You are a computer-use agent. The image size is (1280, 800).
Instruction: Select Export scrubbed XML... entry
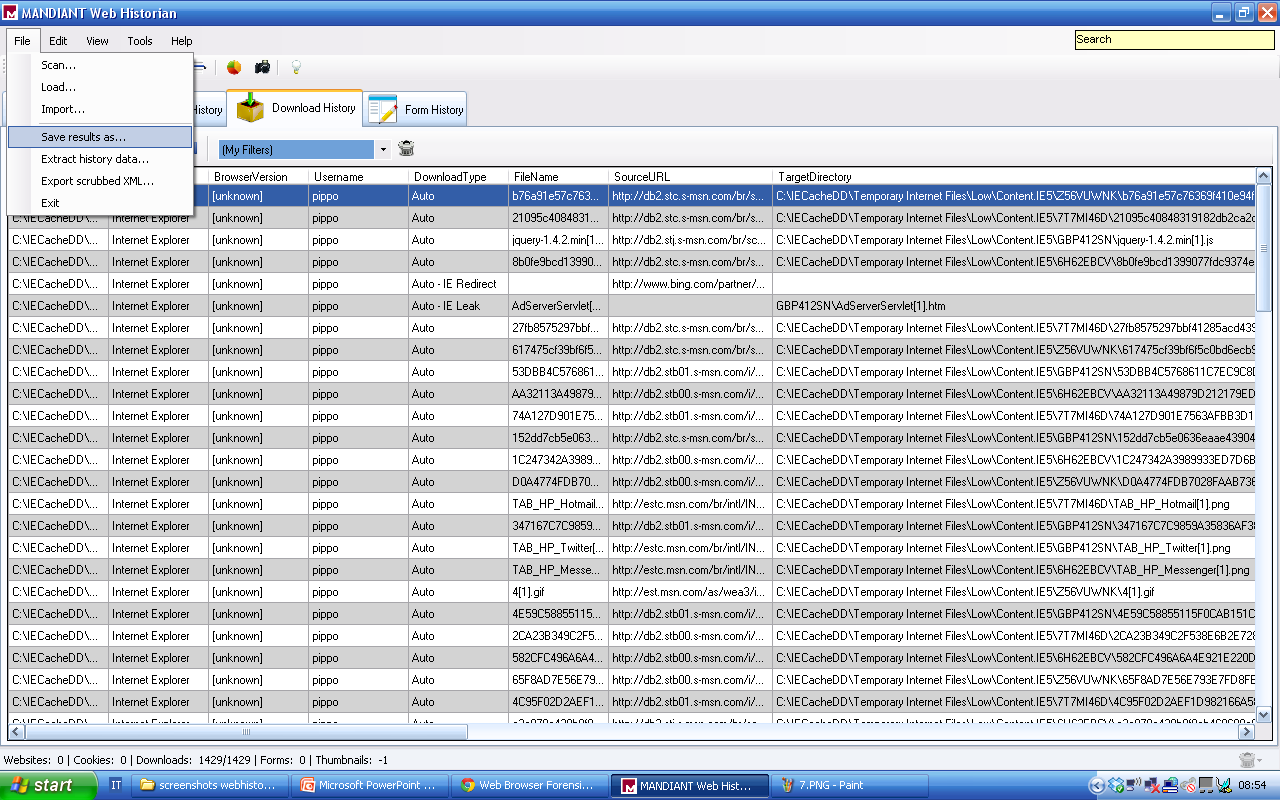tap(100, 181)
